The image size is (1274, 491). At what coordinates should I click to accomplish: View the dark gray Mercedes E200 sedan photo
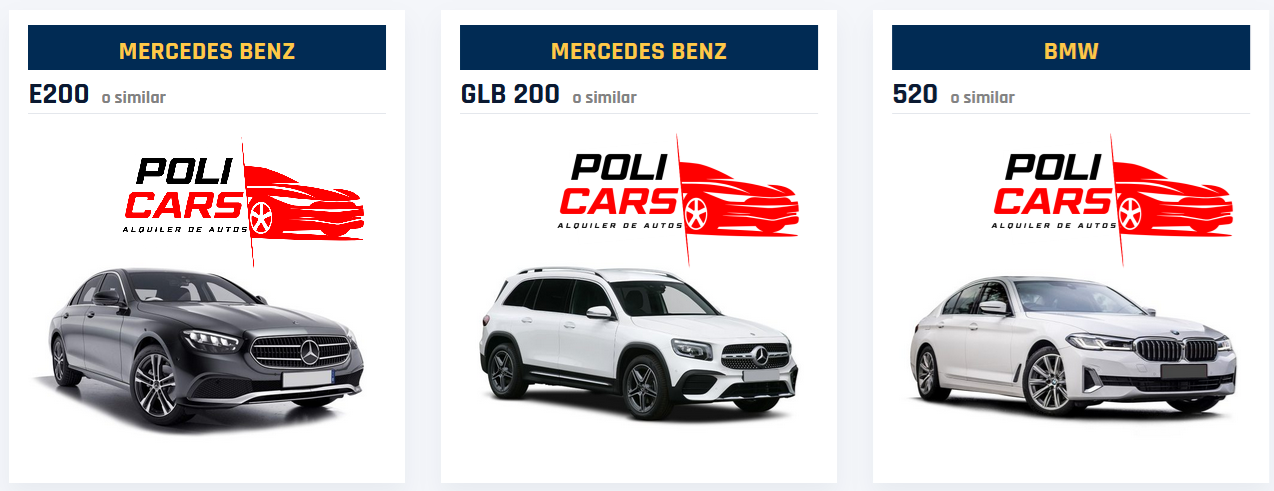205,346
